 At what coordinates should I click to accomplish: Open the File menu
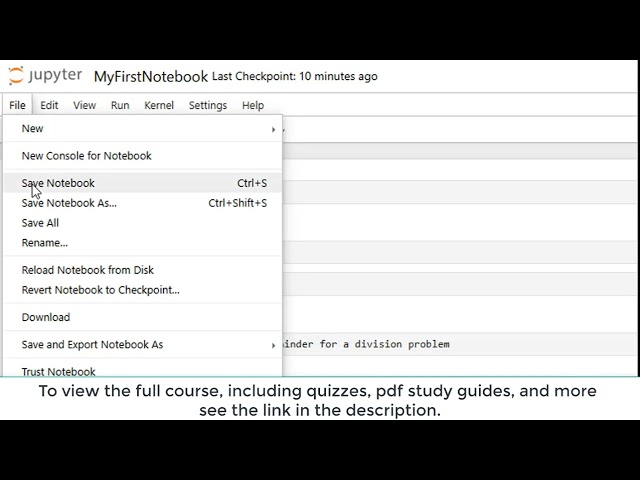click(x=17, y=105)
